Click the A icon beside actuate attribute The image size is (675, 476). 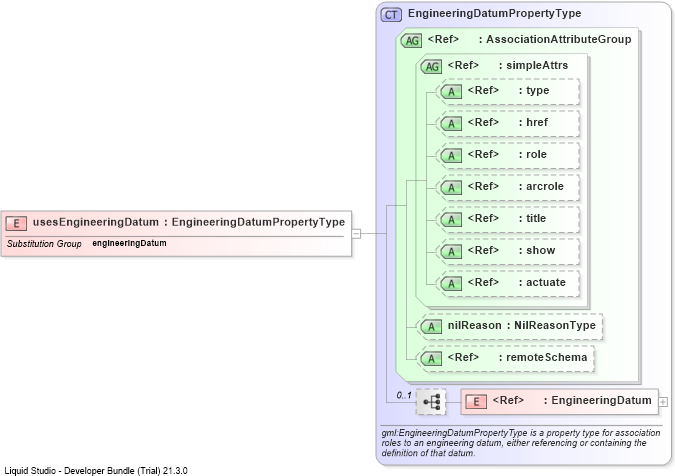451,283
